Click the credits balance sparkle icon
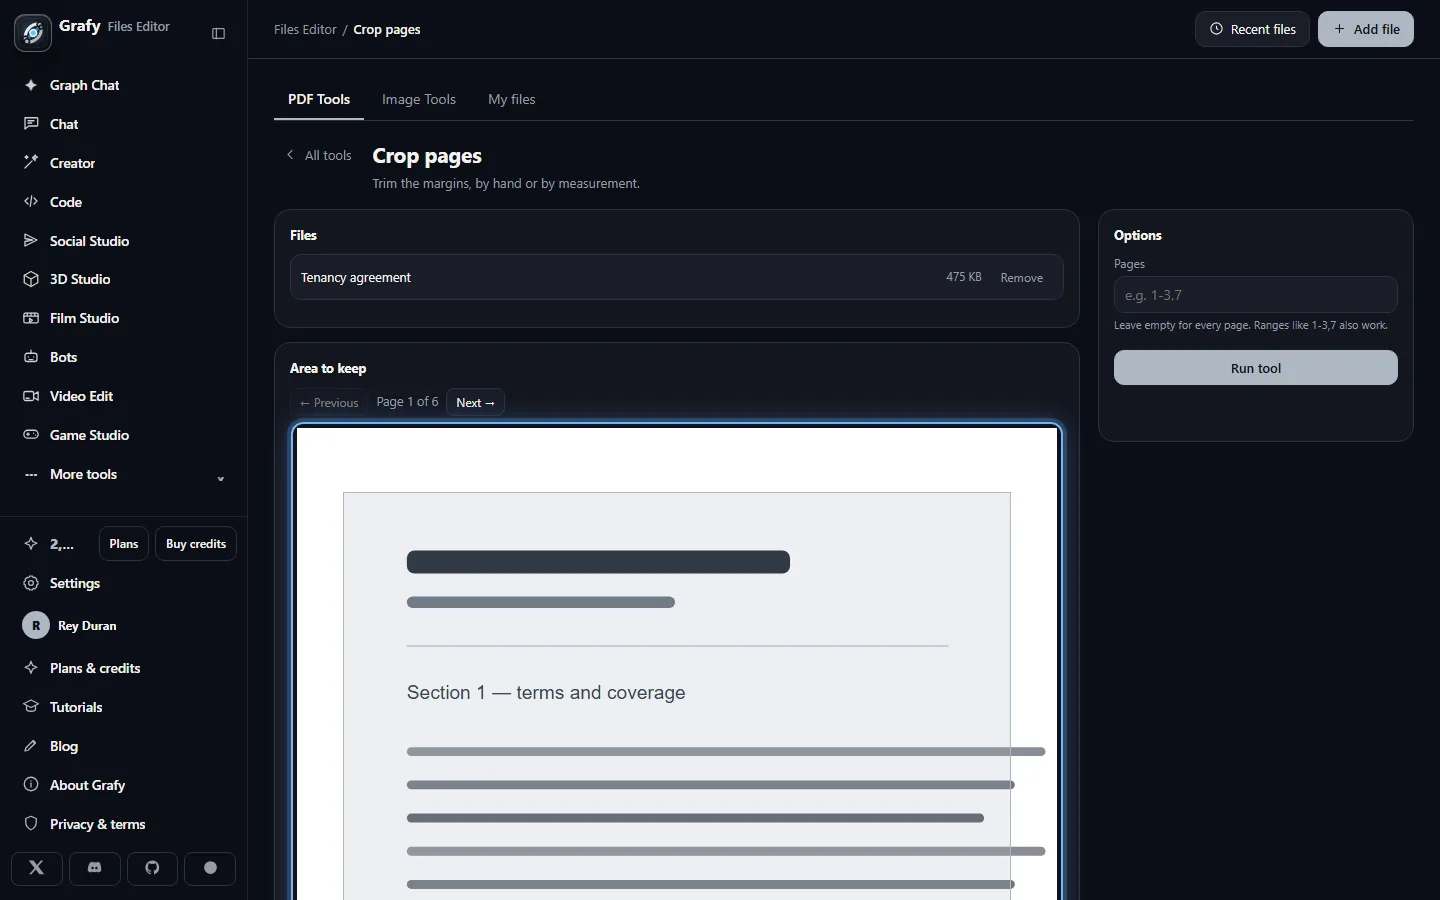1440x900 pixels. [x=31, y=544]
